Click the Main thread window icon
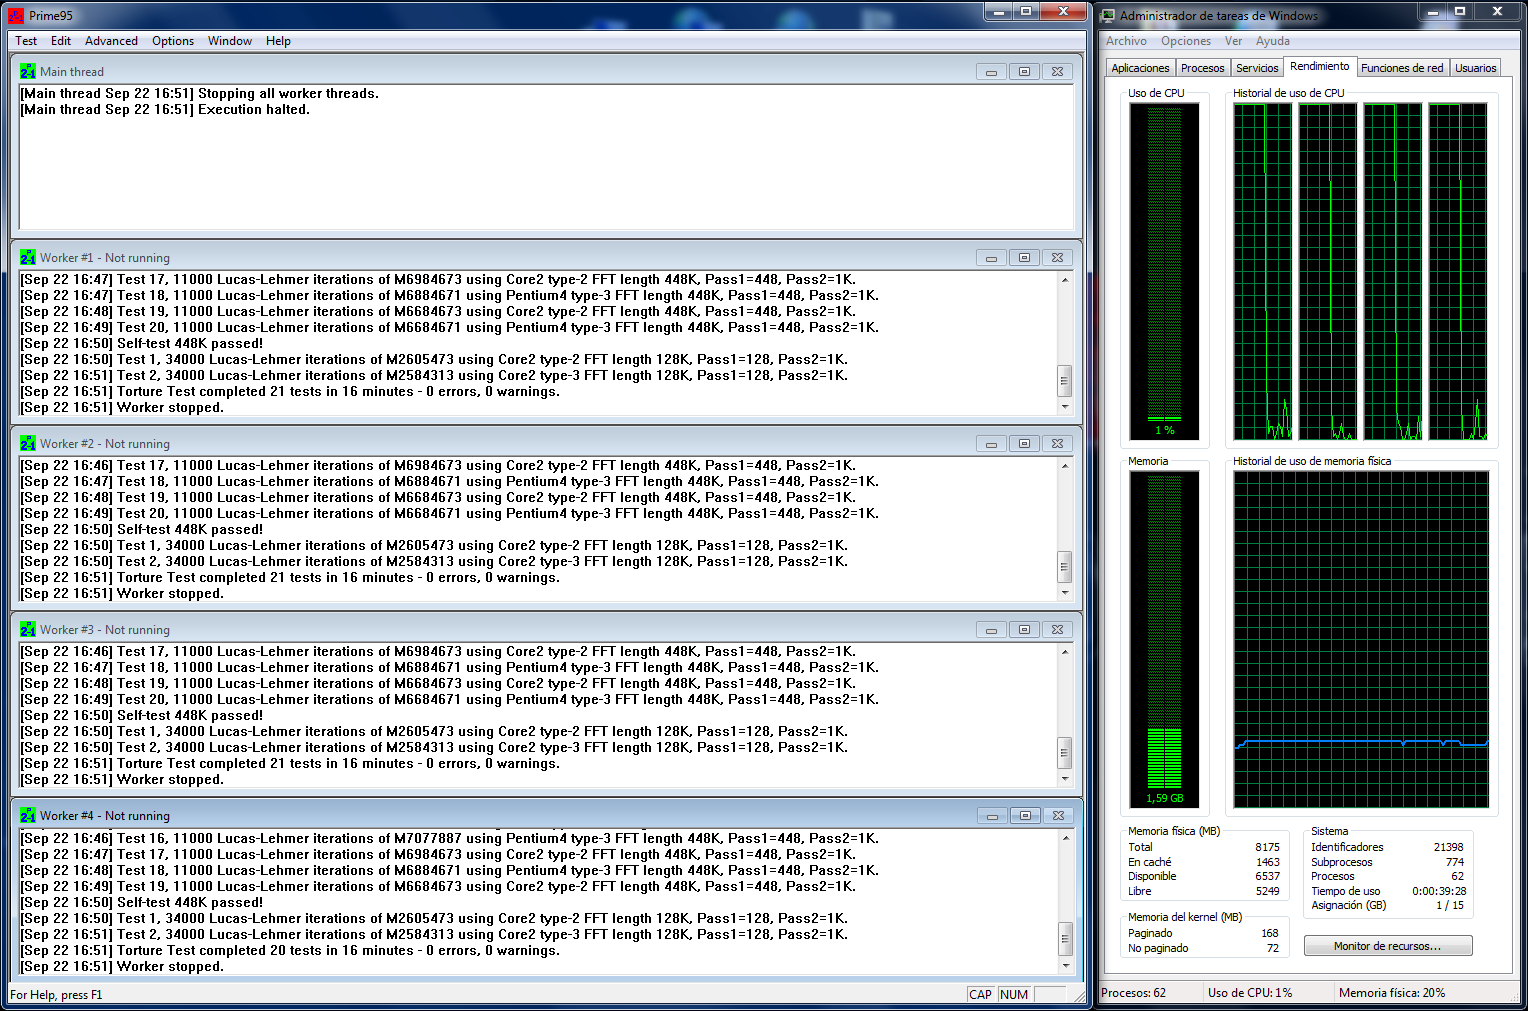 click(x=28, y=72)
